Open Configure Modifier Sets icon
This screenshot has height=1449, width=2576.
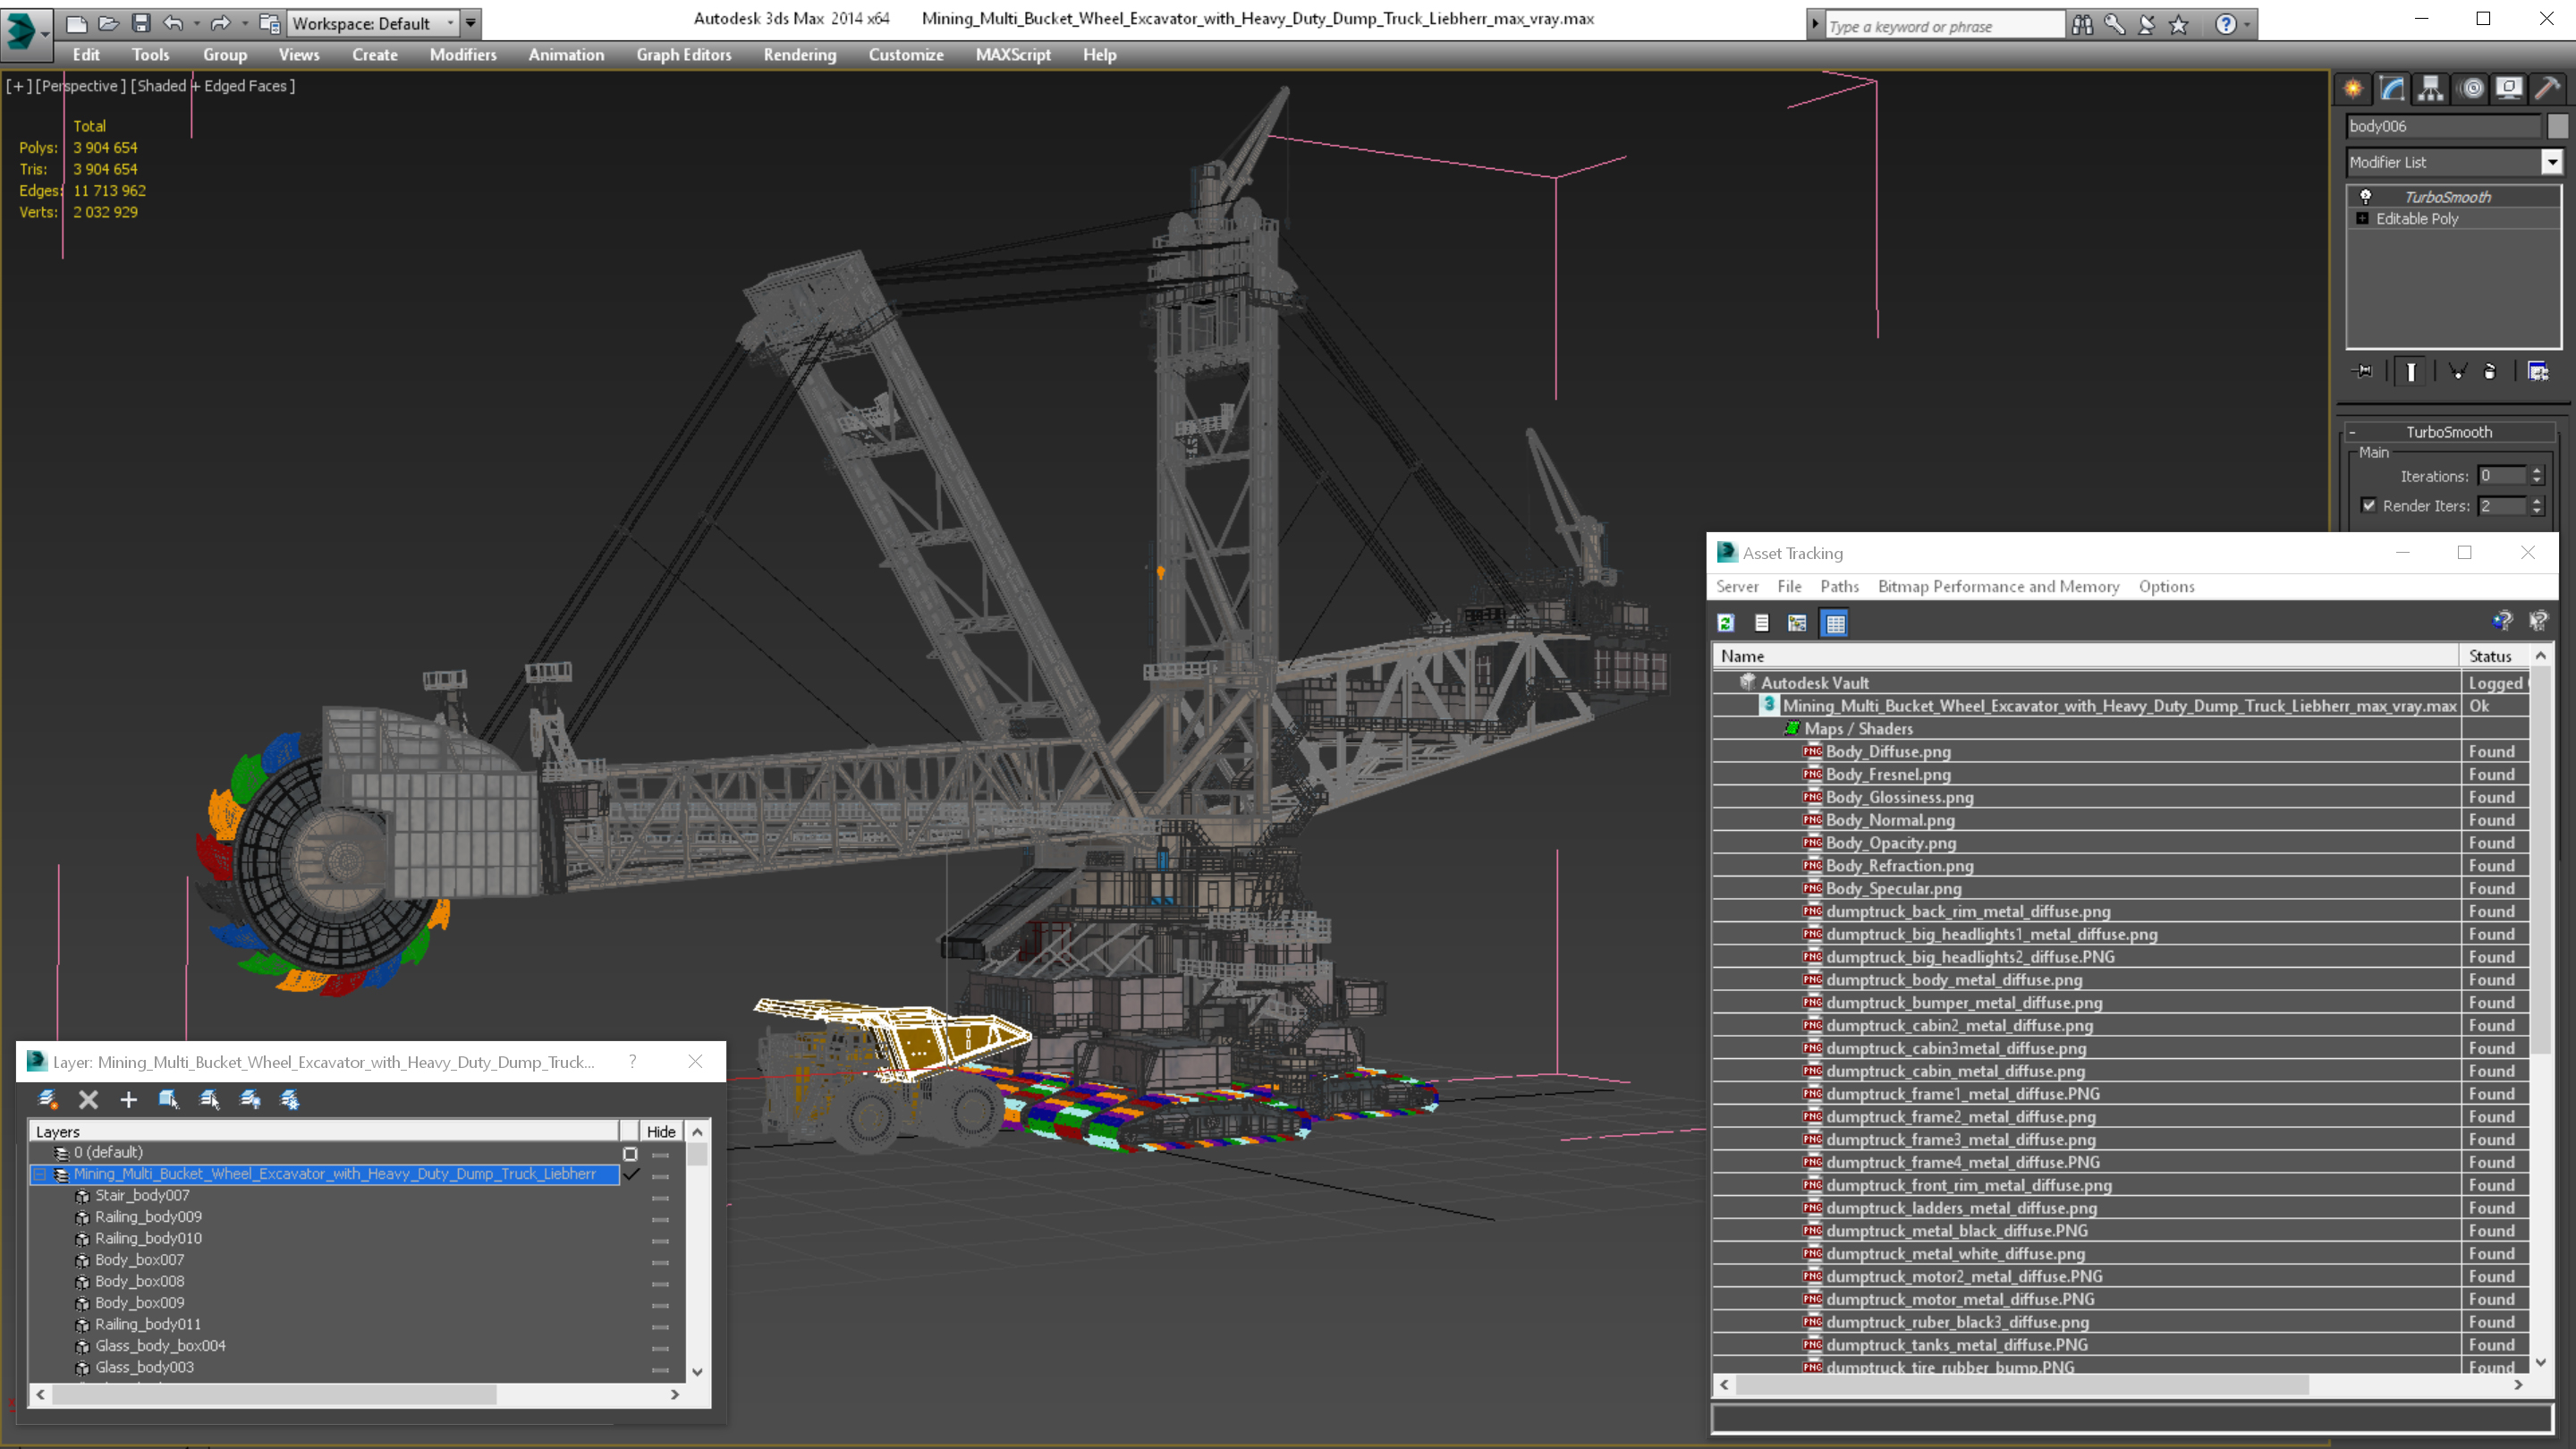(2538, 371)
